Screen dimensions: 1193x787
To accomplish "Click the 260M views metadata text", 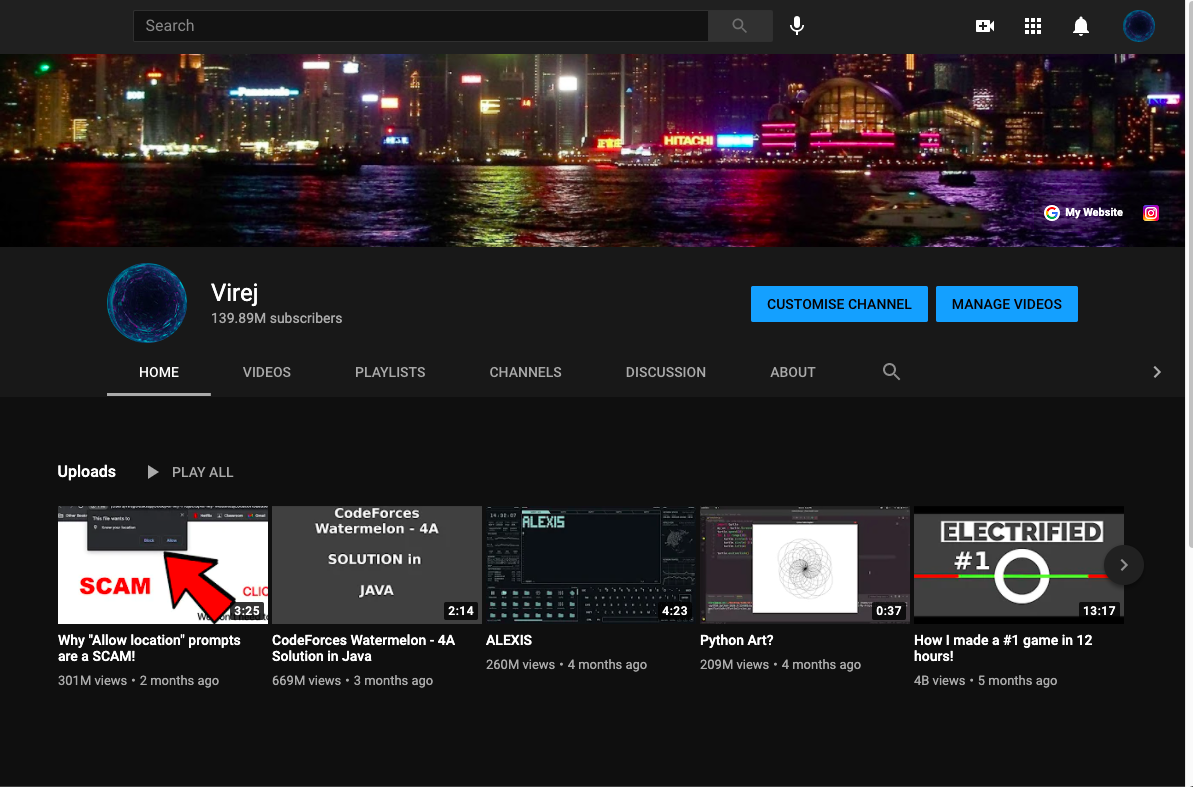I will point(520,664).
